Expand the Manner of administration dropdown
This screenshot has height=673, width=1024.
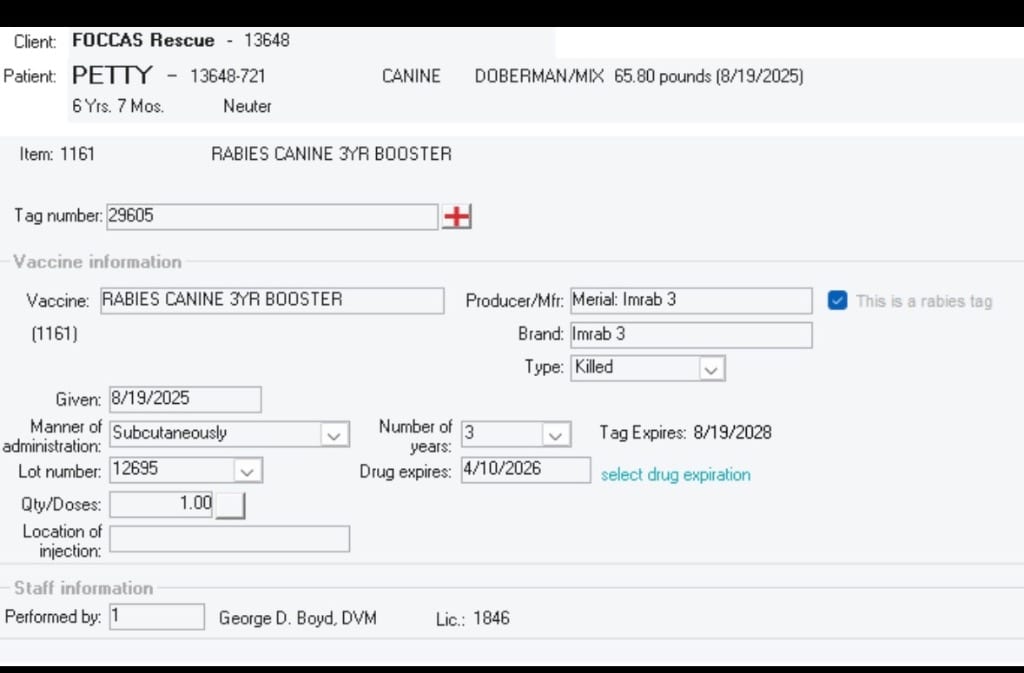pyautogui.click(x=334, y=435)
